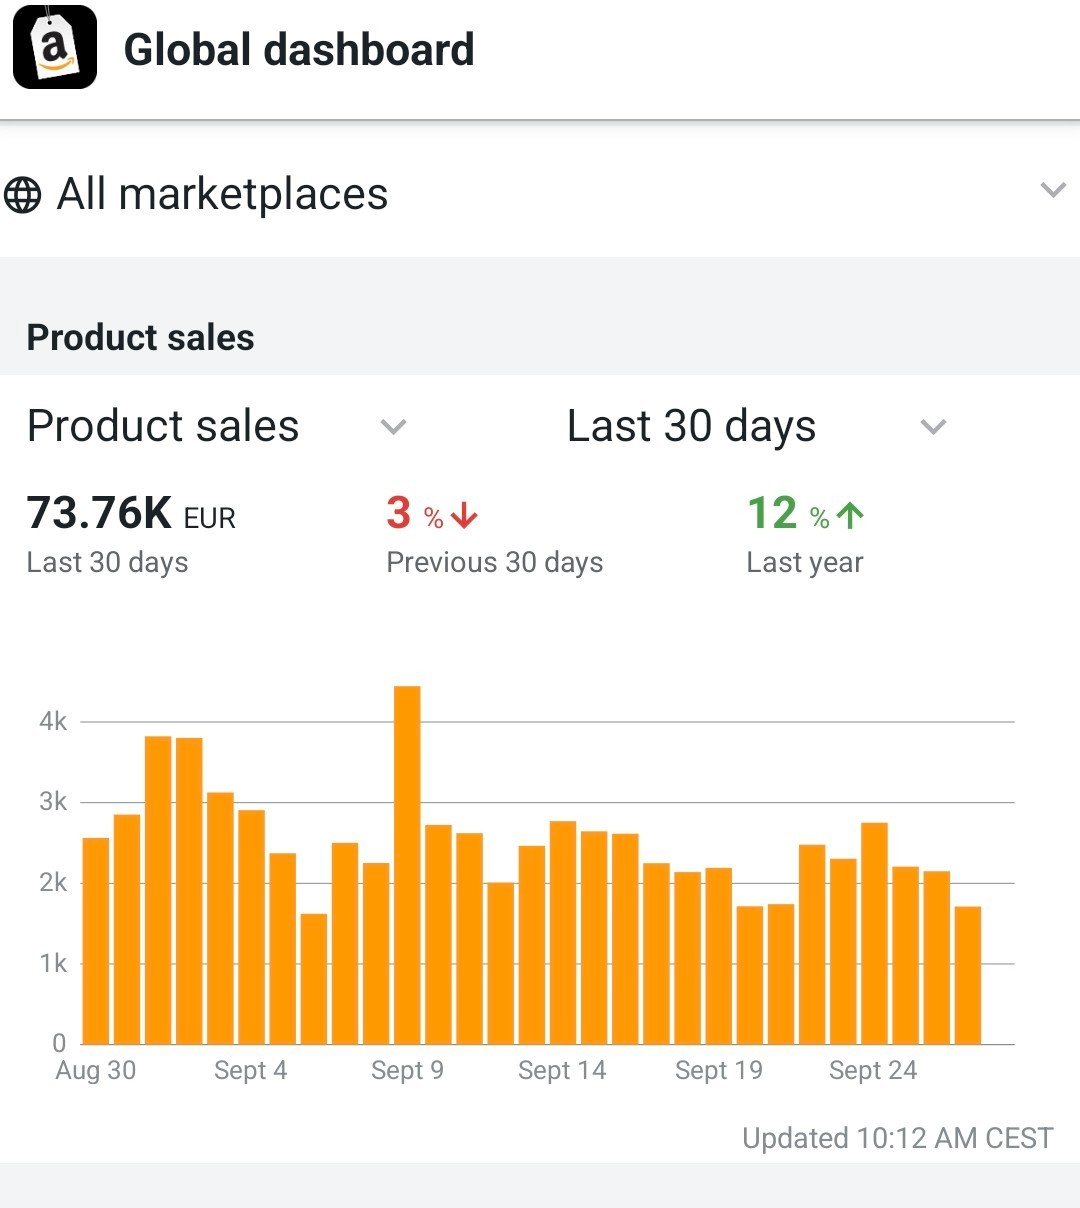Tap the Amazon Seller app logo
Screen dimensions: 1080x1208
click(x=53, y=46)
